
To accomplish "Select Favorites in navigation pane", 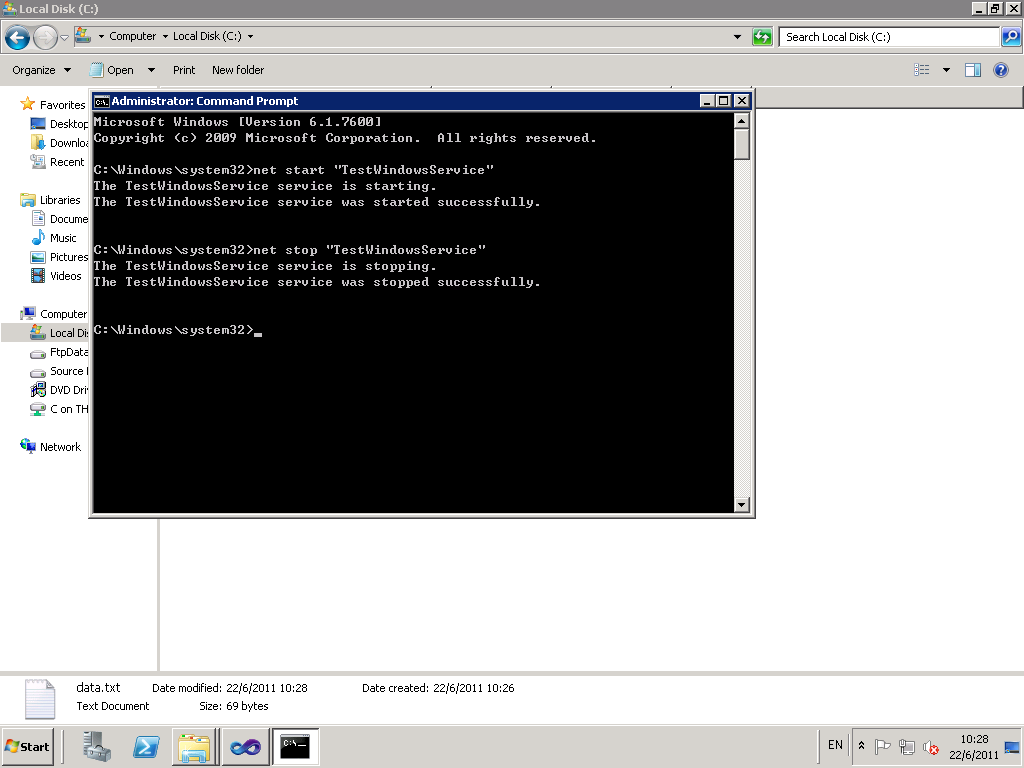I will pyautogui.click(x=53, y=104).
